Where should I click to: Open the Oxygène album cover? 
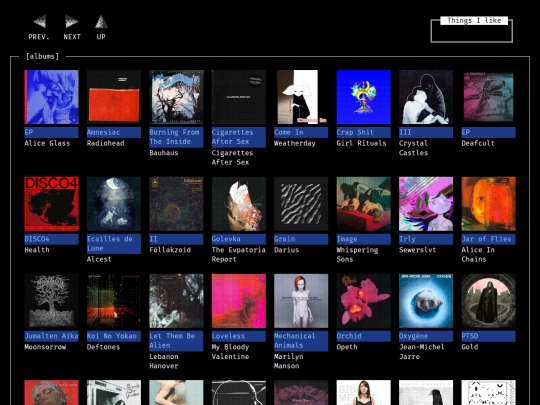pyautogui.click(x=426, y=301)
